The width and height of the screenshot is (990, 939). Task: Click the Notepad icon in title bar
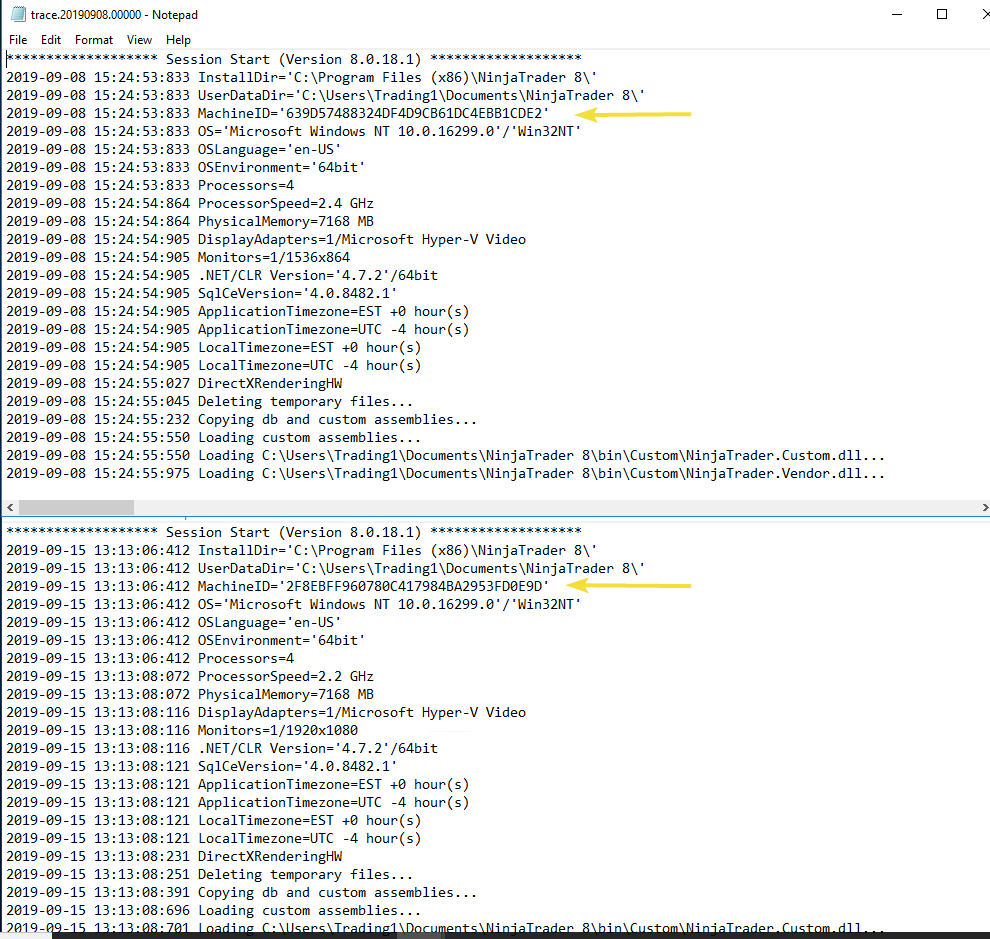(18, 14)
